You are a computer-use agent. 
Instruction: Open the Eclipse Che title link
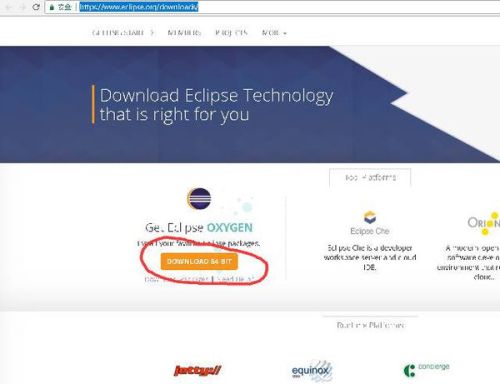(370, 231)
